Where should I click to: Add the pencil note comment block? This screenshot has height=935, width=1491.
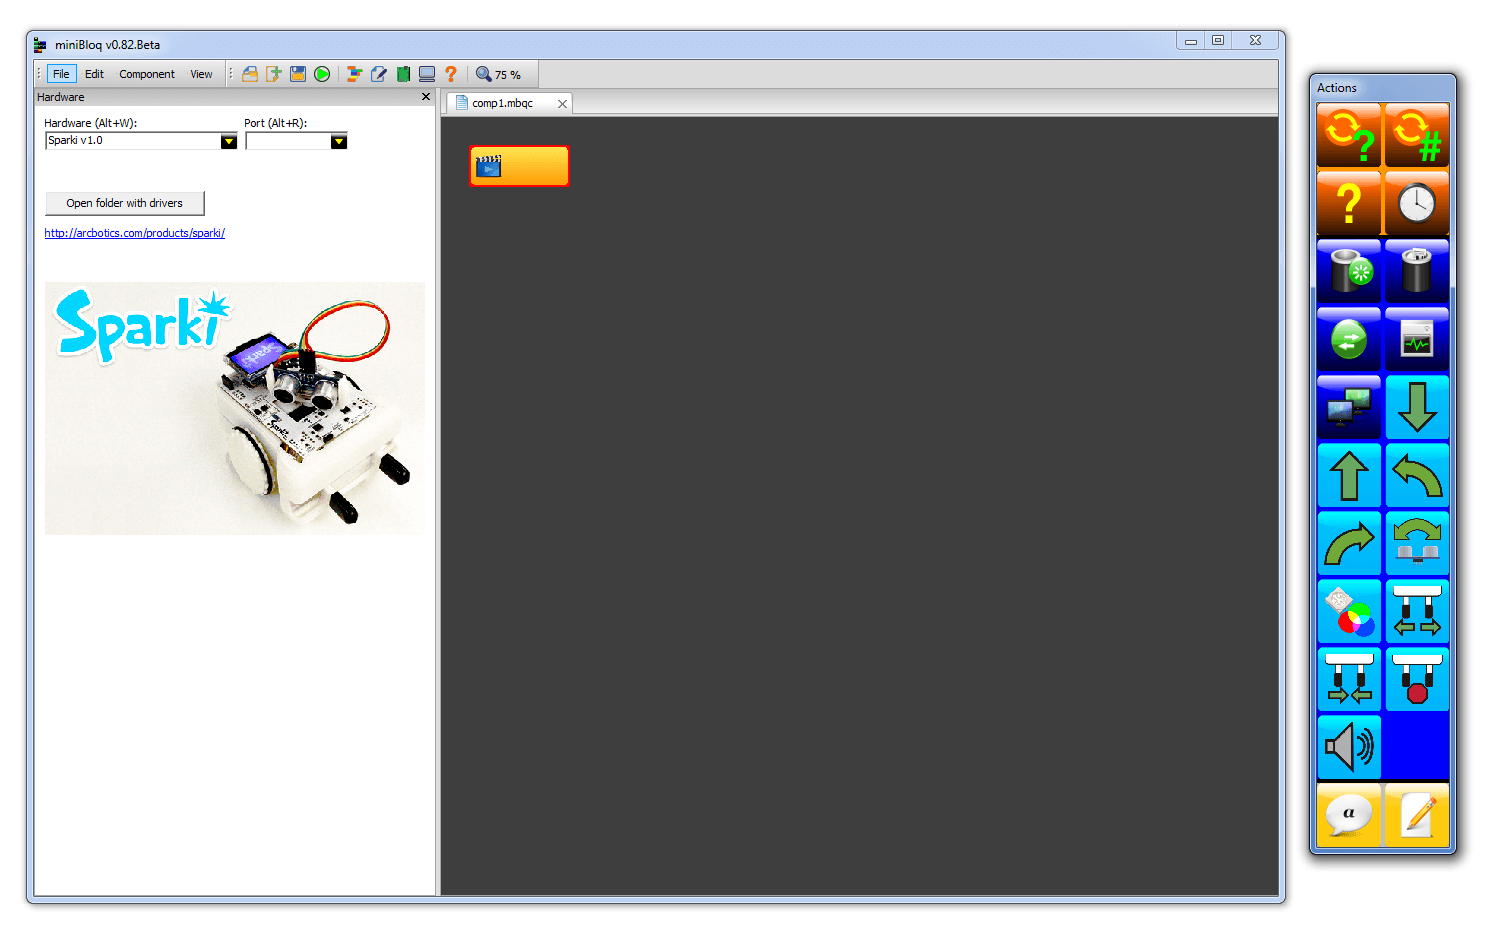point(1417,815)
